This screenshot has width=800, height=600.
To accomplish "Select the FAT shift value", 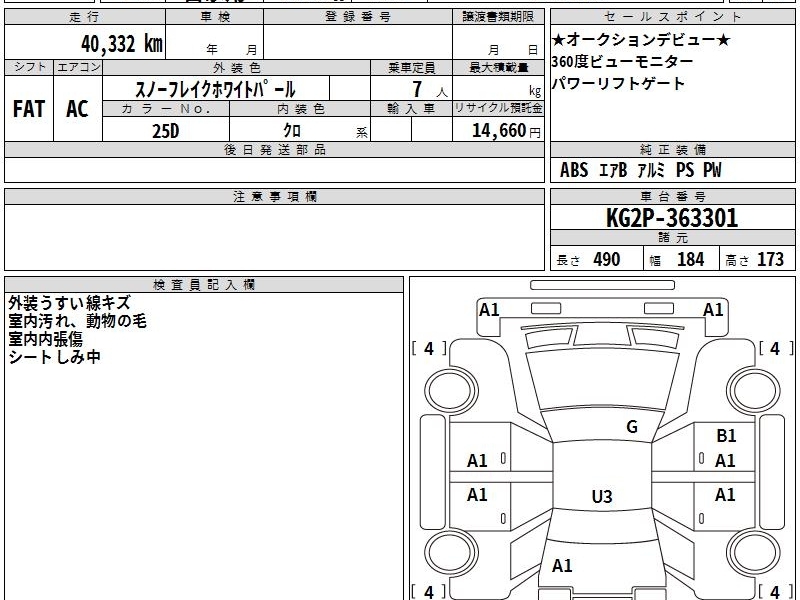I will click(x=29, y=109).
